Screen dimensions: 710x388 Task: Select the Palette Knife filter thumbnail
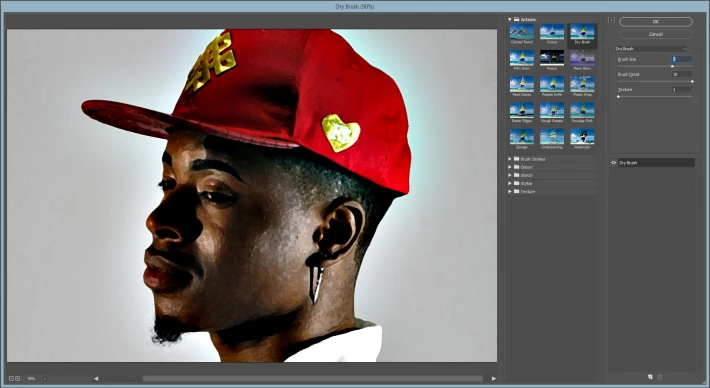pos(552,84)
